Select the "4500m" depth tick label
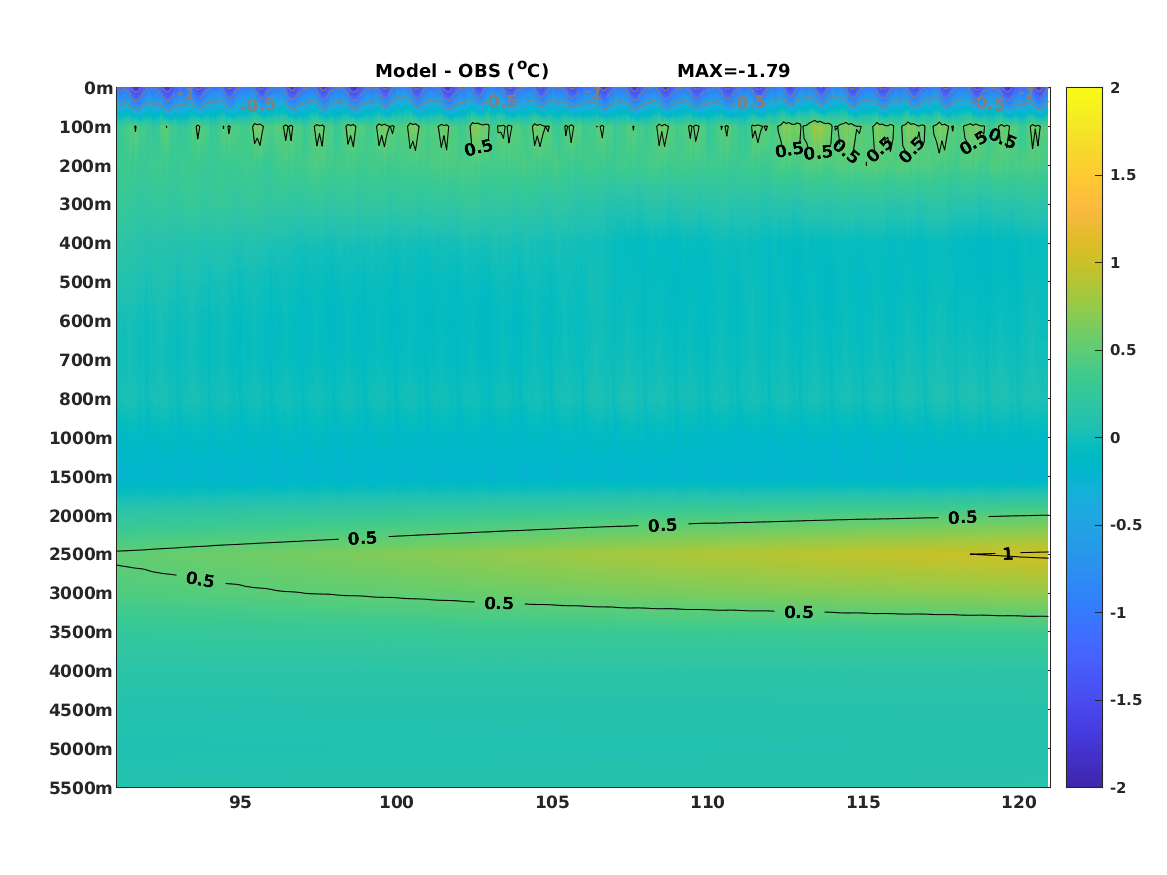 (x=80, y=710)
